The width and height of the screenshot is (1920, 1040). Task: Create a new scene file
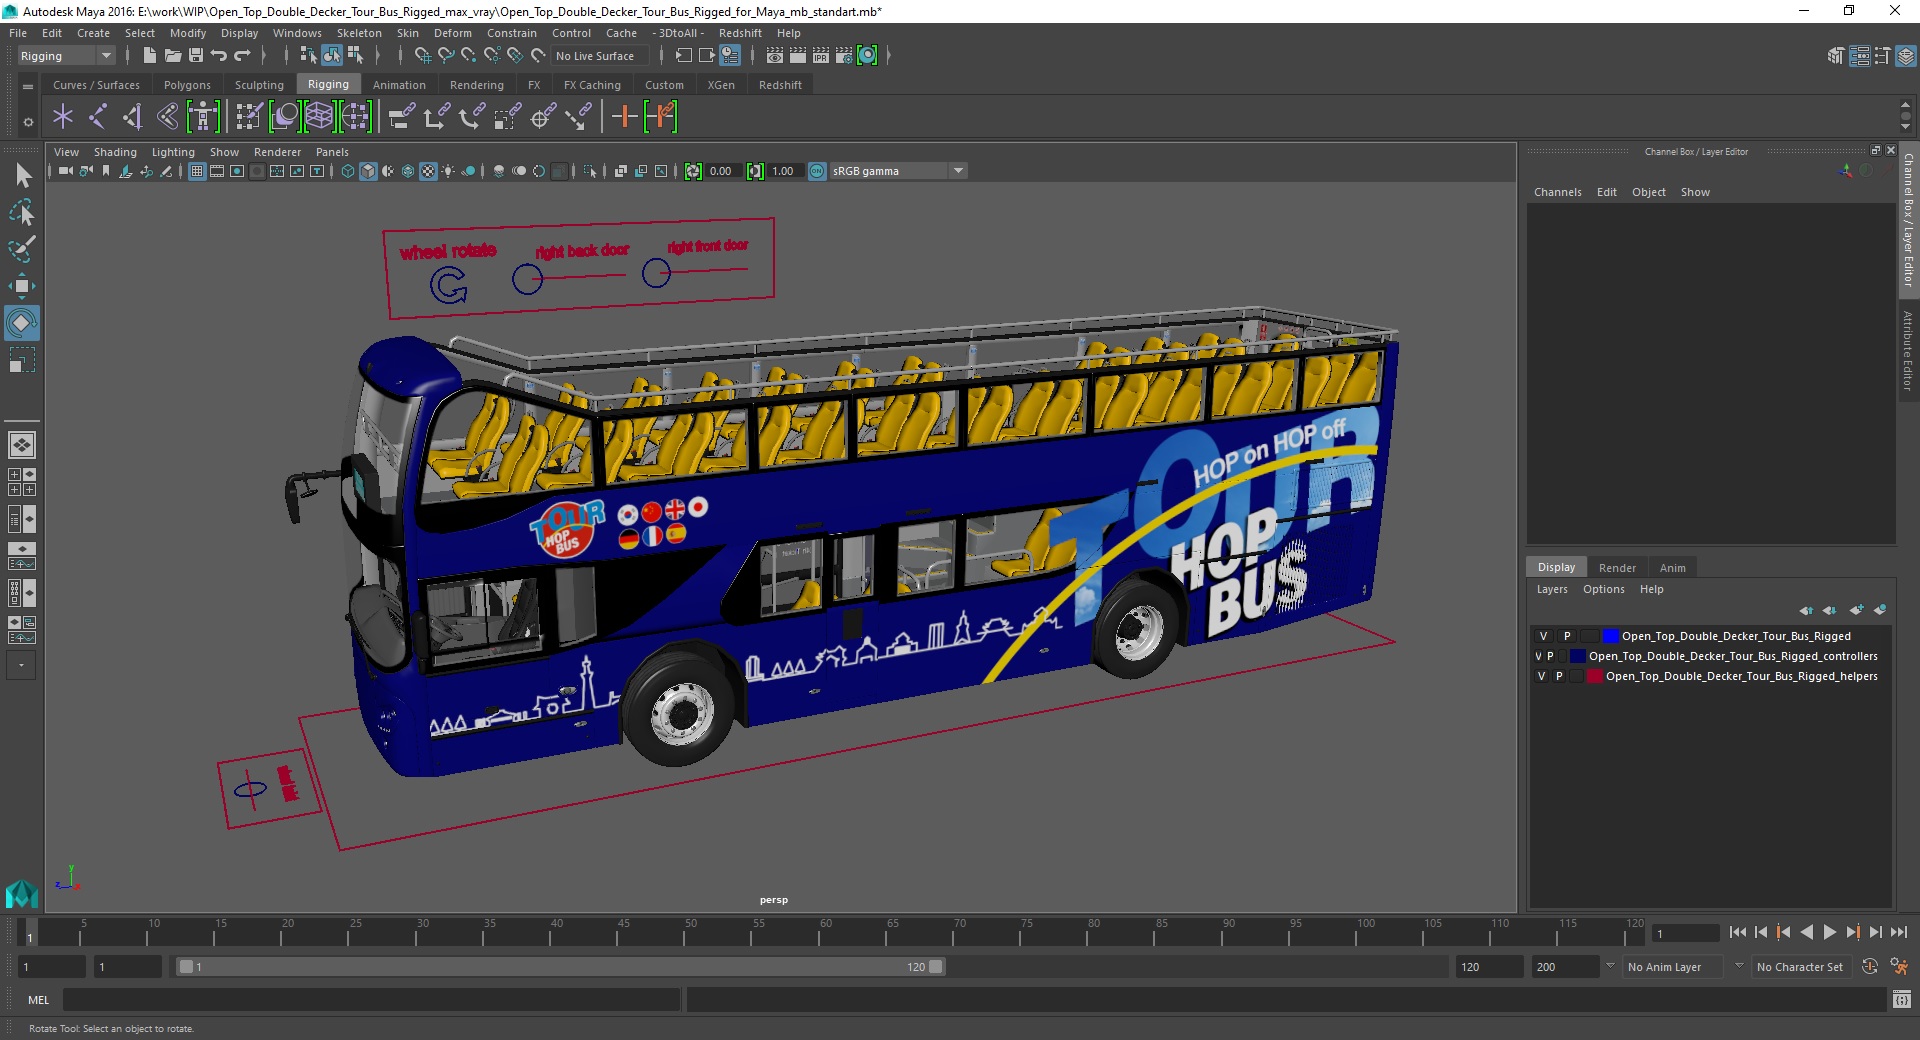[150, 56]
